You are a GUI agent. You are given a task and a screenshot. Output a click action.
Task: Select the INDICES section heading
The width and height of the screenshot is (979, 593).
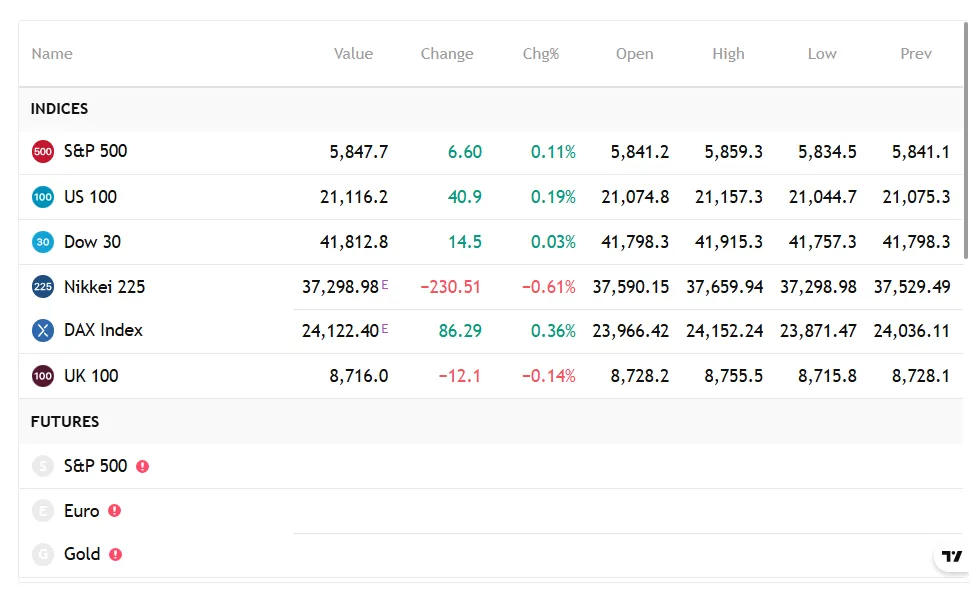pos(60,109)
